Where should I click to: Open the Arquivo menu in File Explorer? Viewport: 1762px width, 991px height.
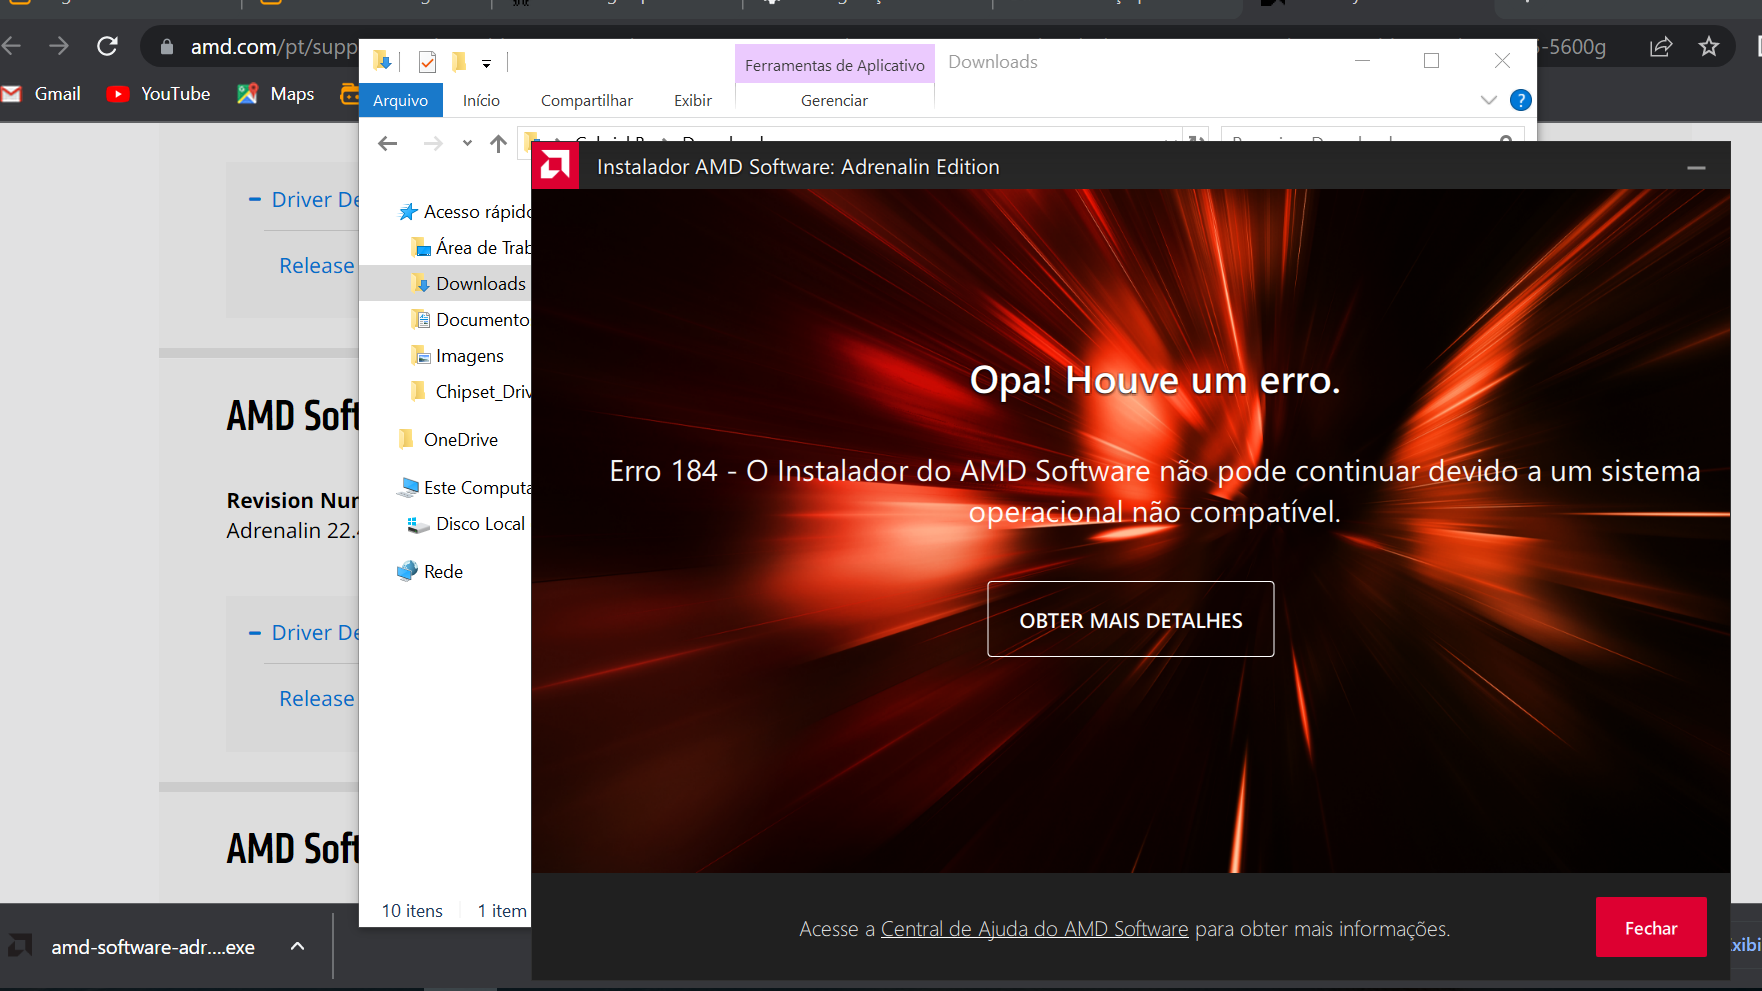(x=400, y=100)
